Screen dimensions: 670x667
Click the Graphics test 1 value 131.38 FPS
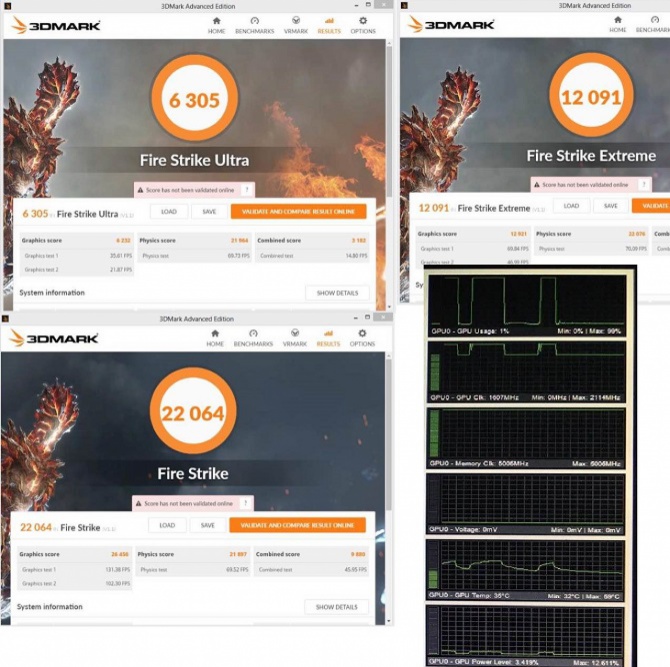point(118,570)
